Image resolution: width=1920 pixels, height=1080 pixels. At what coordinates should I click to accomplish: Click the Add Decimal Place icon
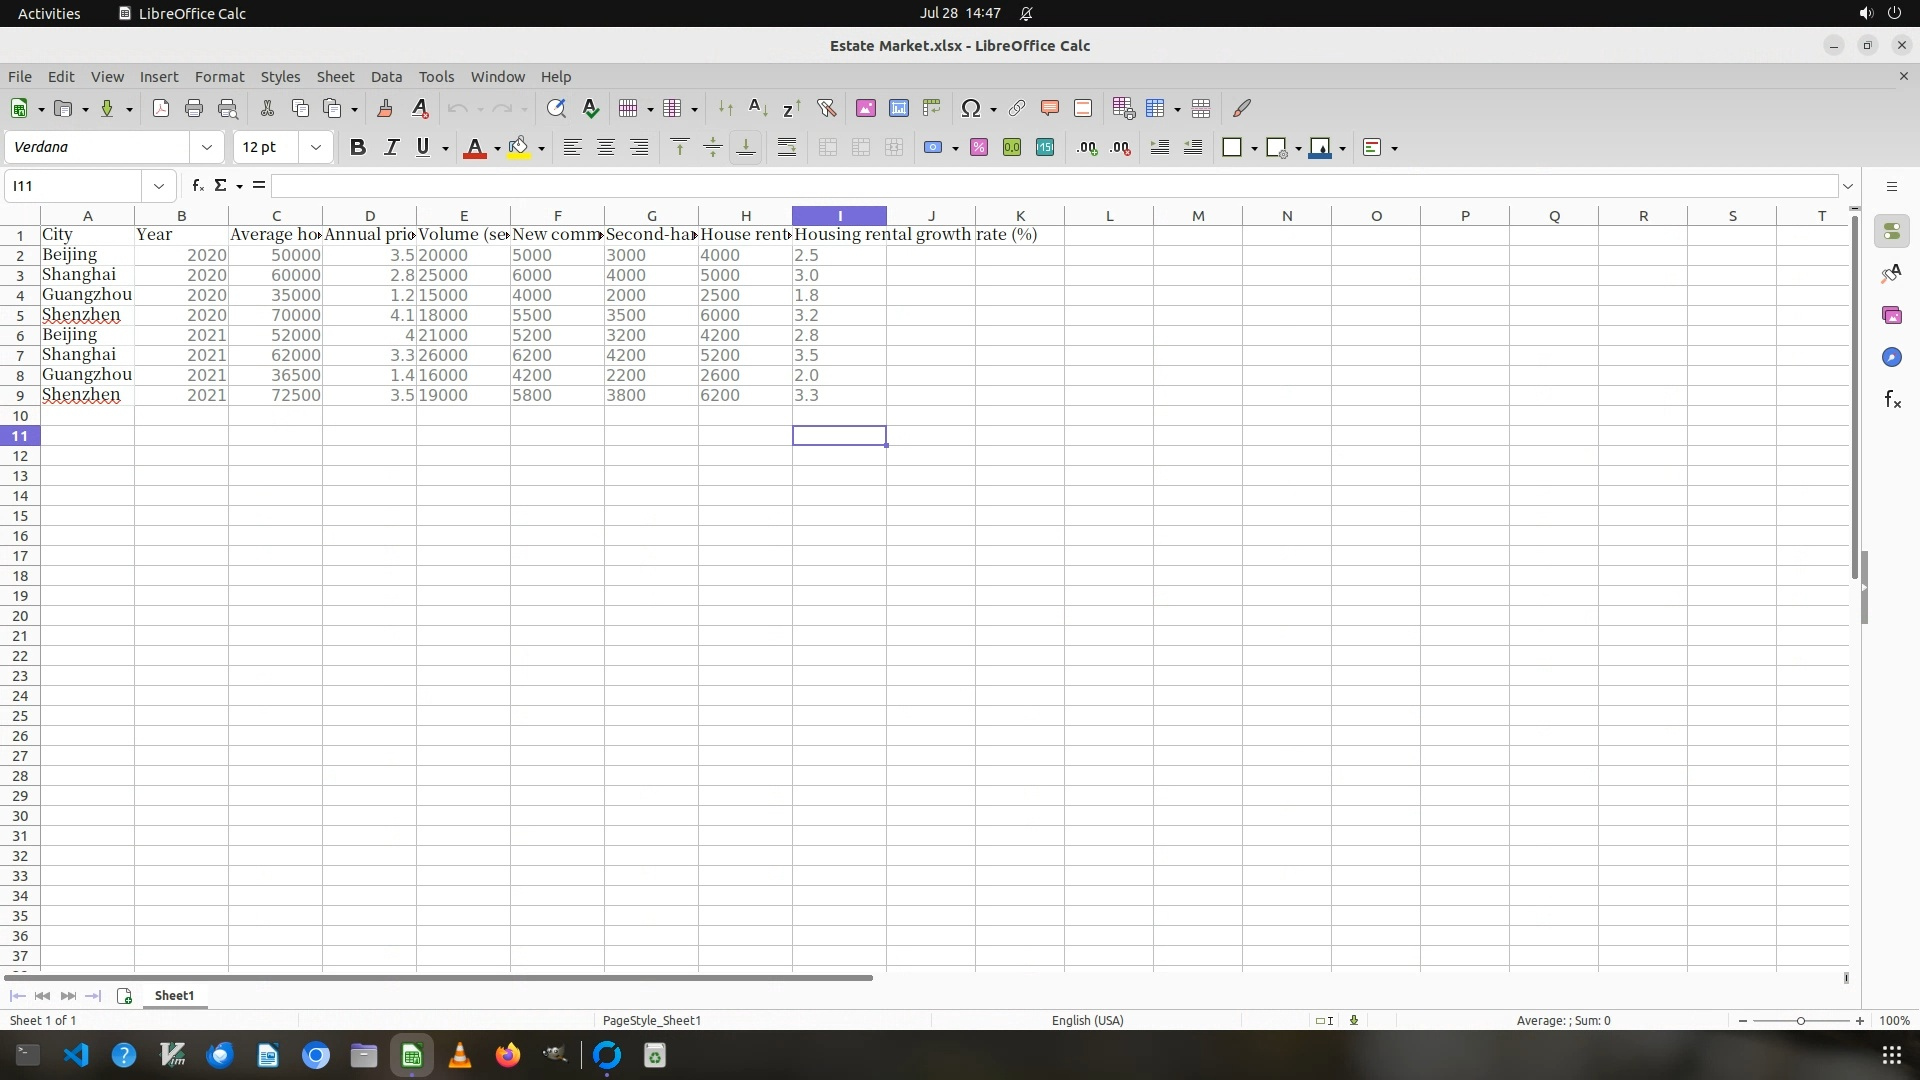click(1087, 148)
